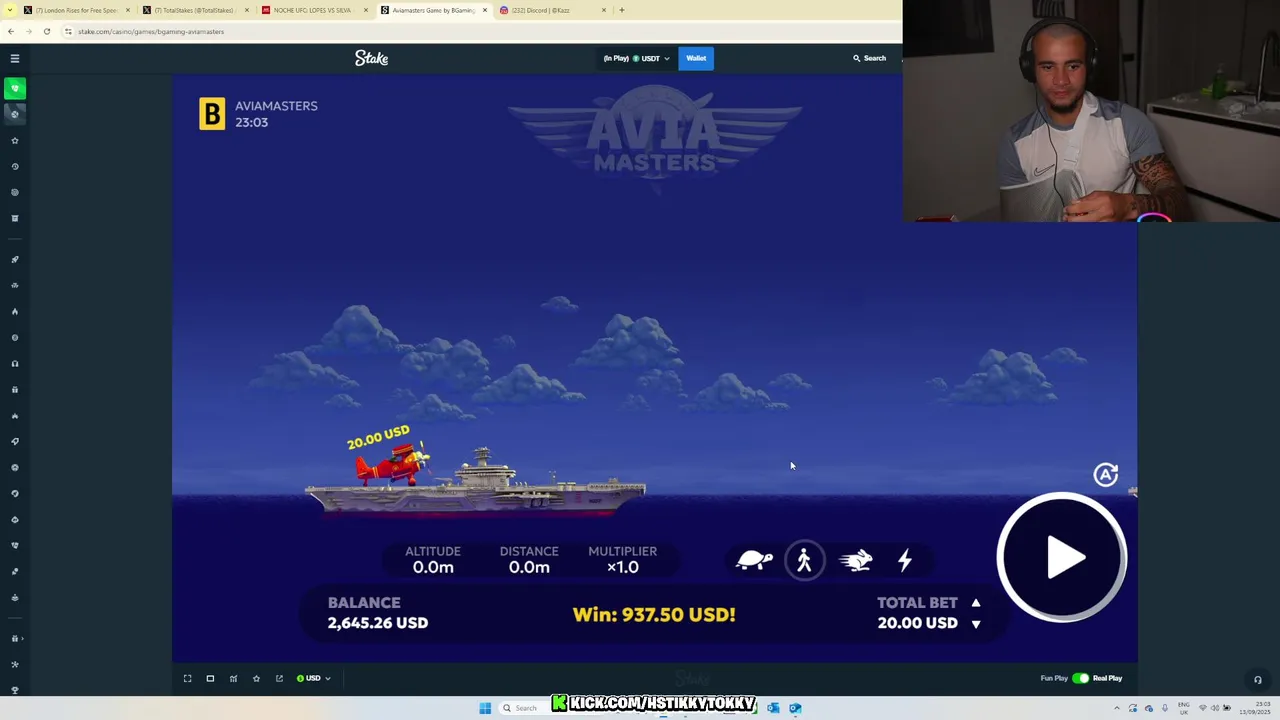Open live stats chart icon
Viewport: 1280px width, 720px height.
[233, 678]
